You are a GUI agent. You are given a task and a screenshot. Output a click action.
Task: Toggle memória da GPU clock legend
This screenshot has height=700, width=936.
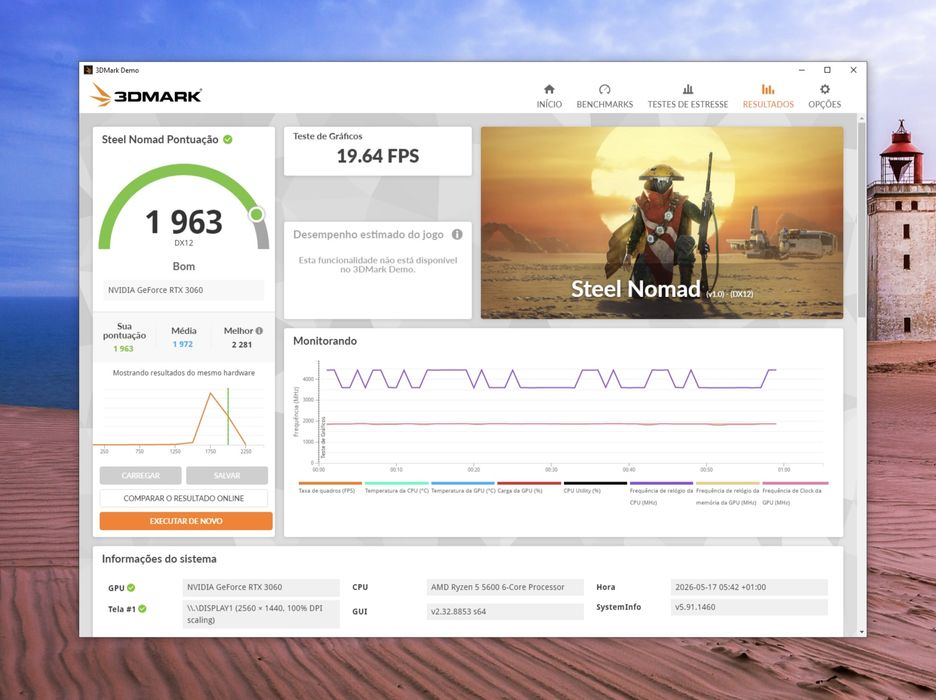pyautogui.click(x=728, y=494)
